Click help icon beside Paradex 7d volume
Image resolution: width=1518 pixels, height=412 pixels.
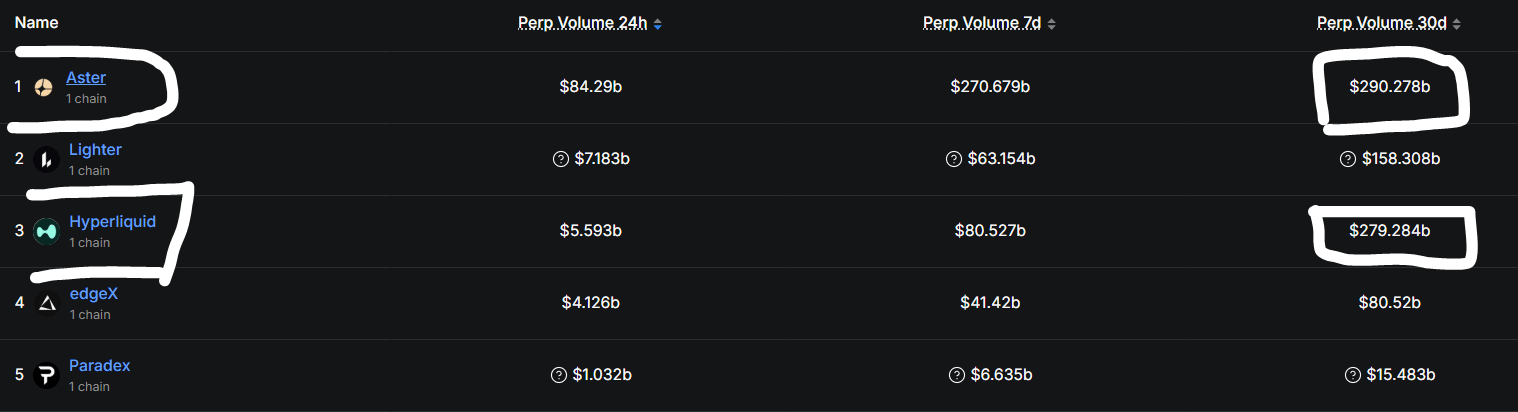pos(956,375)
